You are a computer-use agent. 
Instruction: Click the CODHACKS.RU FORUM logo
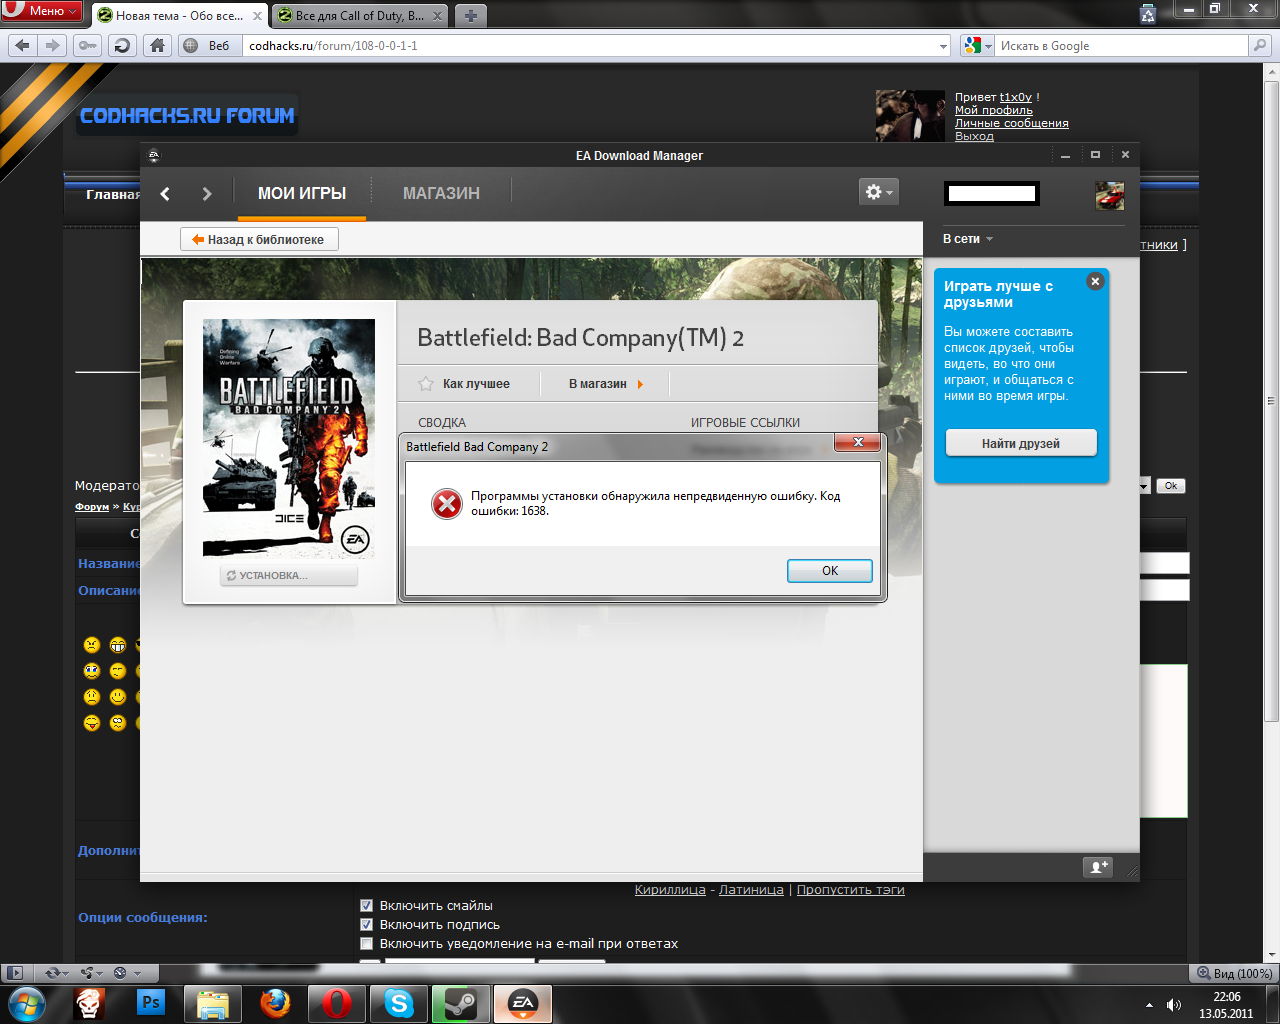187,116
